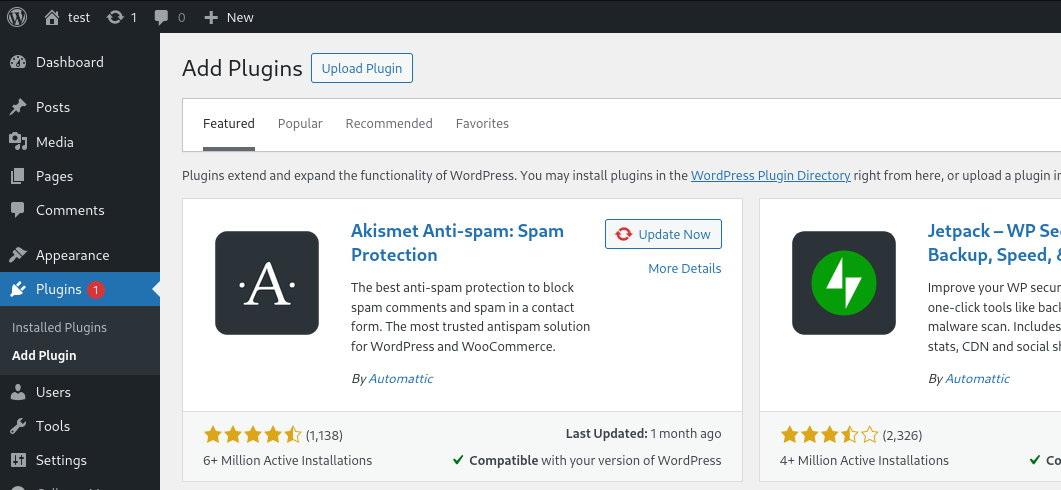Switch to the Popular tab
Viewport: 1061px width, 490px height.
(300, 124)
